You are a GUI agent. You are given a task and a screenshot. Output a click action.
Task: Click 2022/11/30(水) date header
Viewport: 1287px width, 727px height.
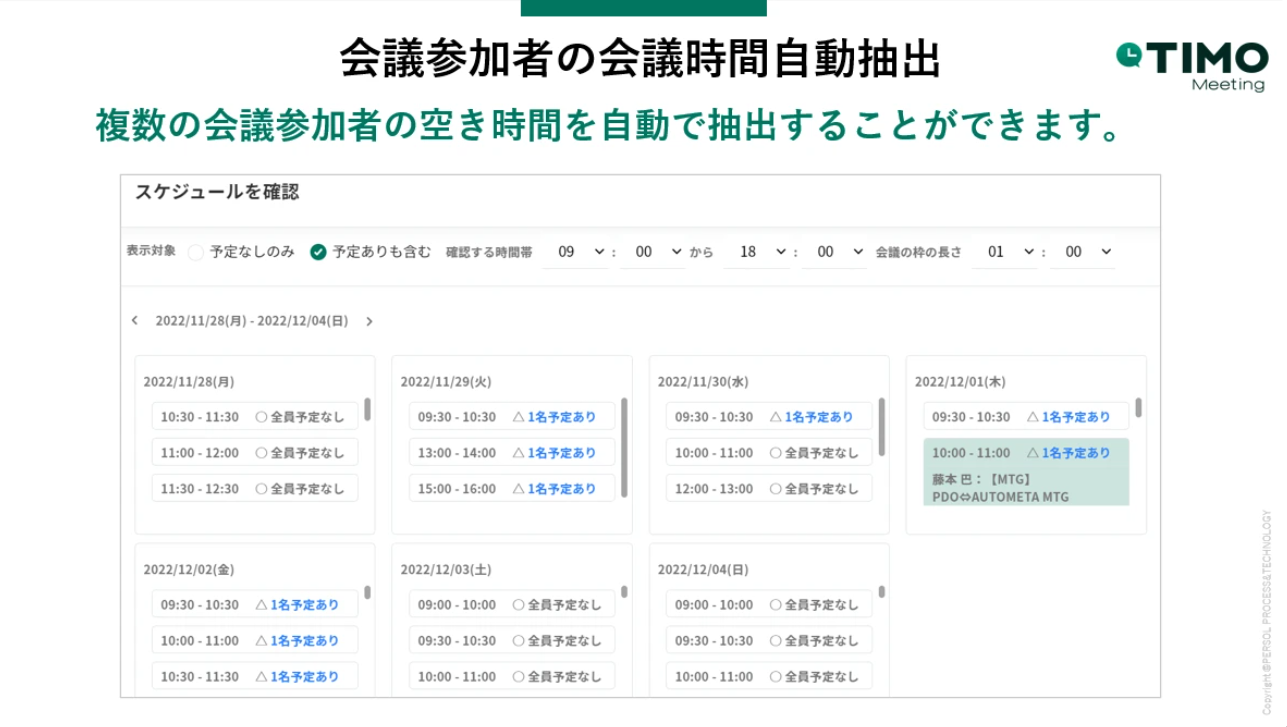tap(703, 382)
